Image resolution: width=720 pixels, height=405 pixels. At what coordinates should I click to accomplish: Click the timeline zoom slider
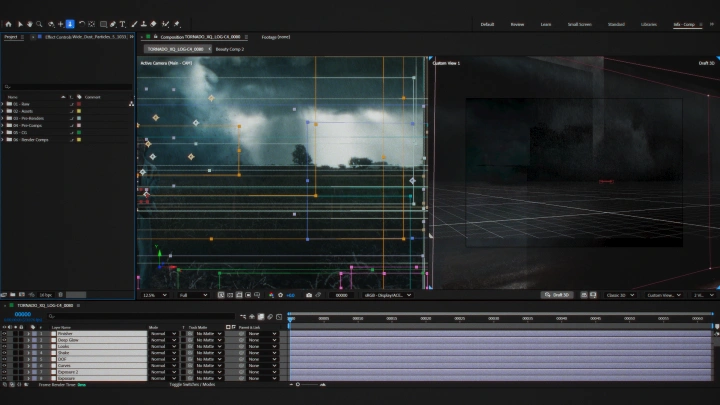pos(308,384)
